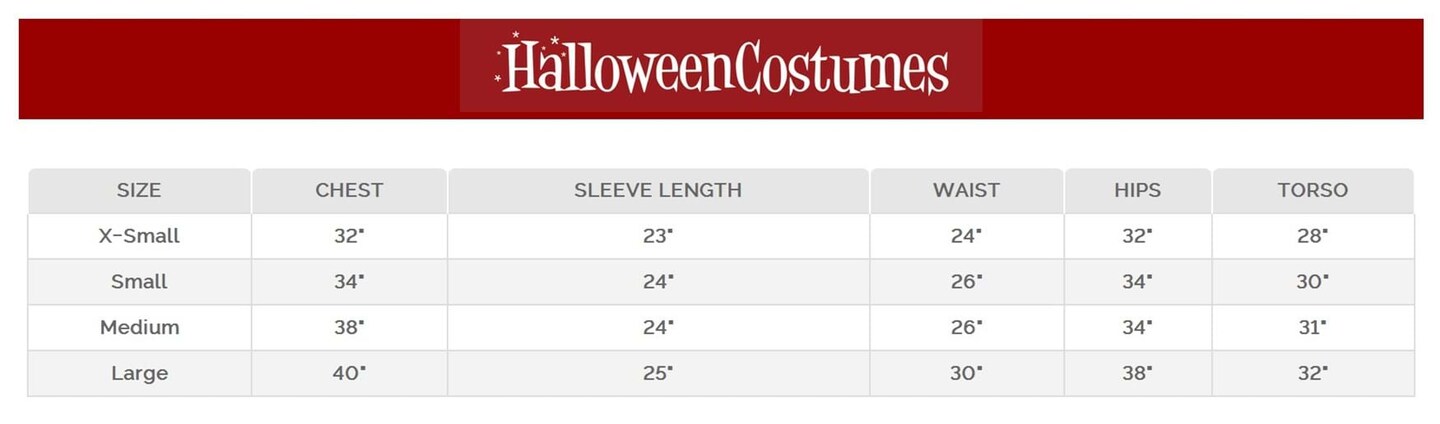Click the SLEEVE LENGTH column header
This screenshot has height=424, width=1440.
pos(658,190)
